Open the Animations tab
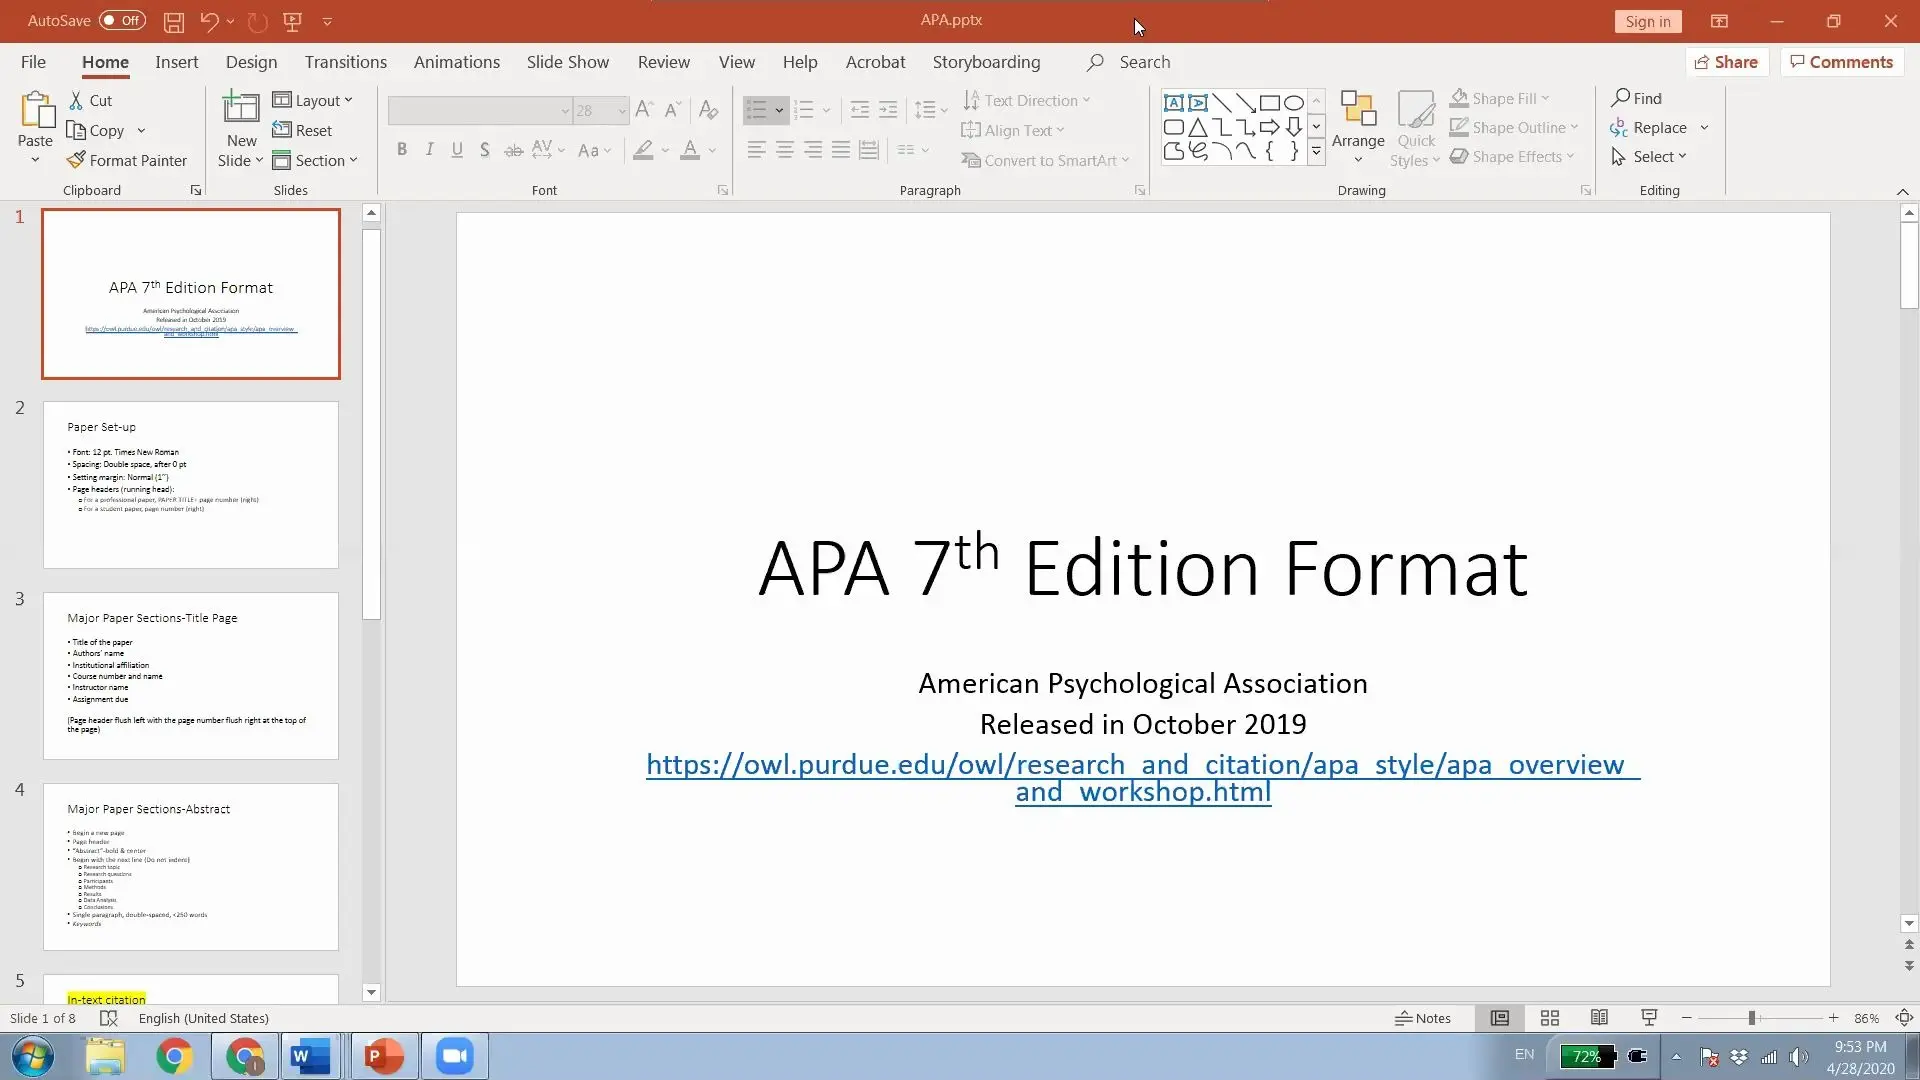1920x1080 pixels. point(456,62)
